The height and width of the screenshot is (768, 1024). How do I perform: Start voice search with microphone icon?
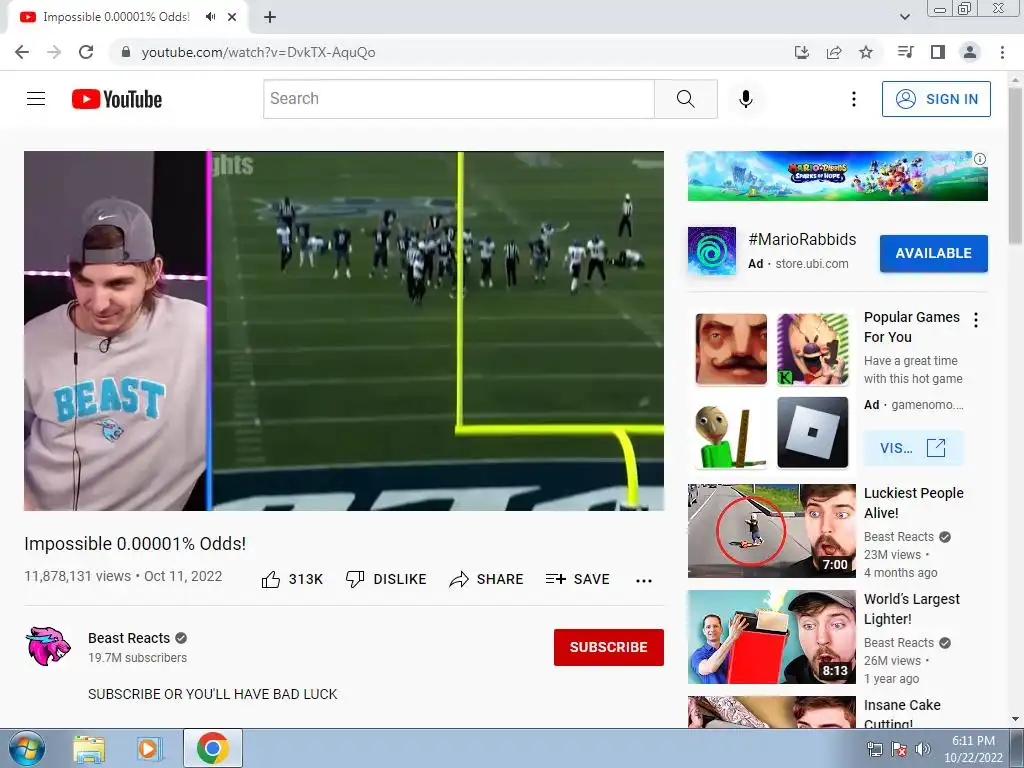pos(746,99)
